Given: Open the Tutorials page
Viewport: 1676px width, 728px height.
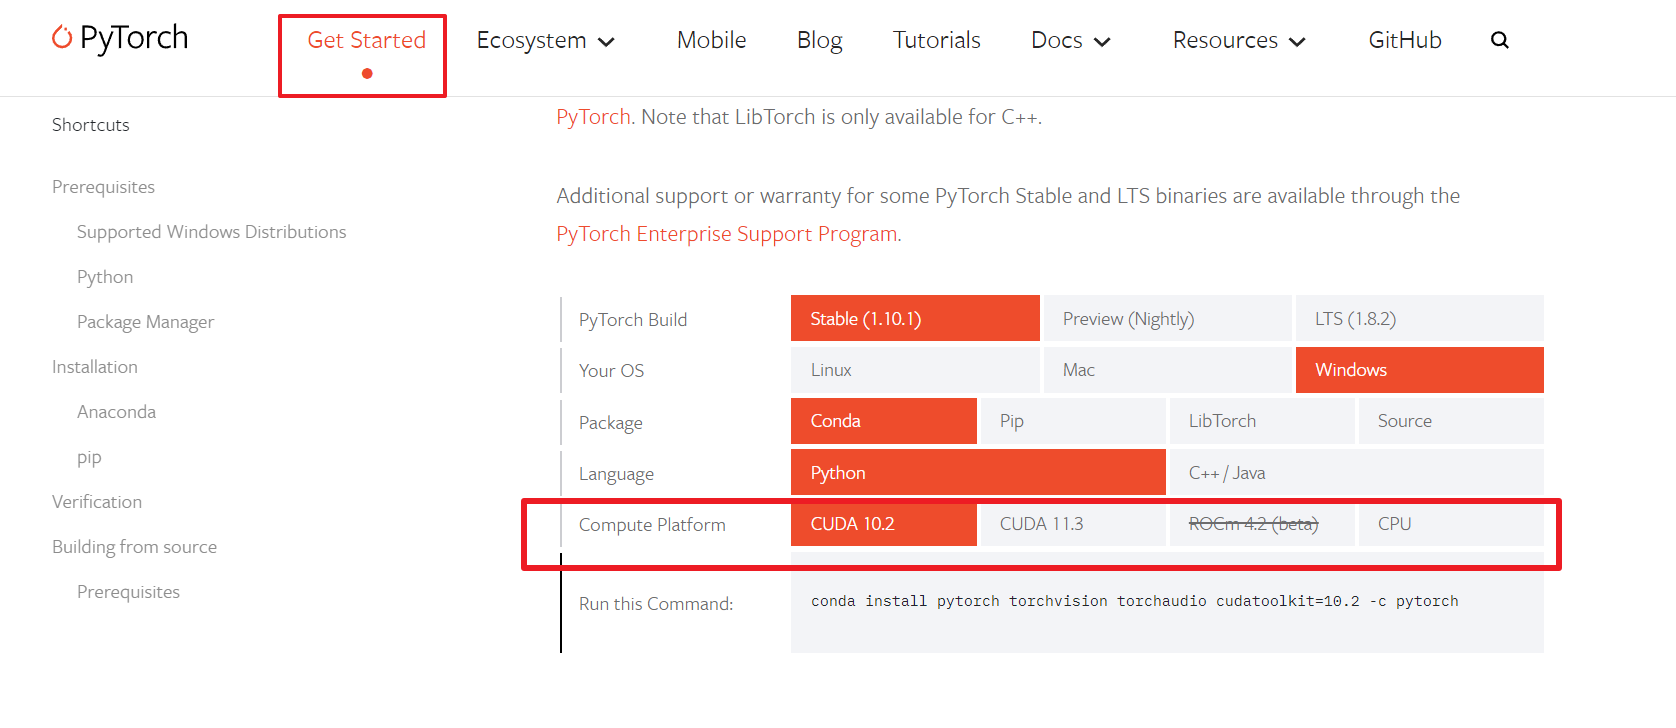Looking at the screenshot, I should coord(936,40).
